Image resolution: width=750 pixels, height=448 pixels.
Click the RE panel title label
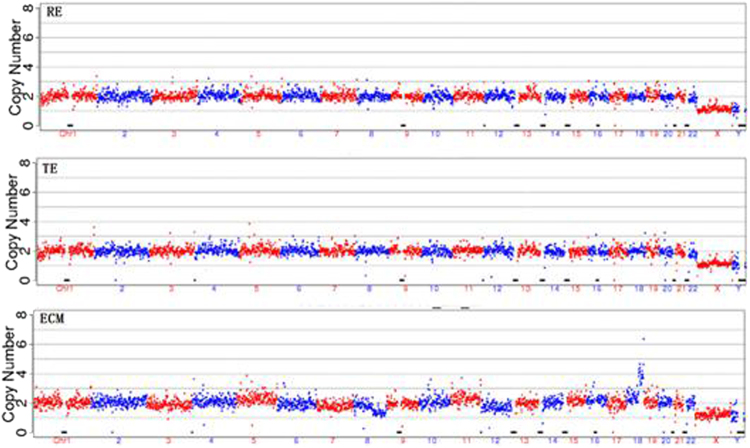coord(54,12)
